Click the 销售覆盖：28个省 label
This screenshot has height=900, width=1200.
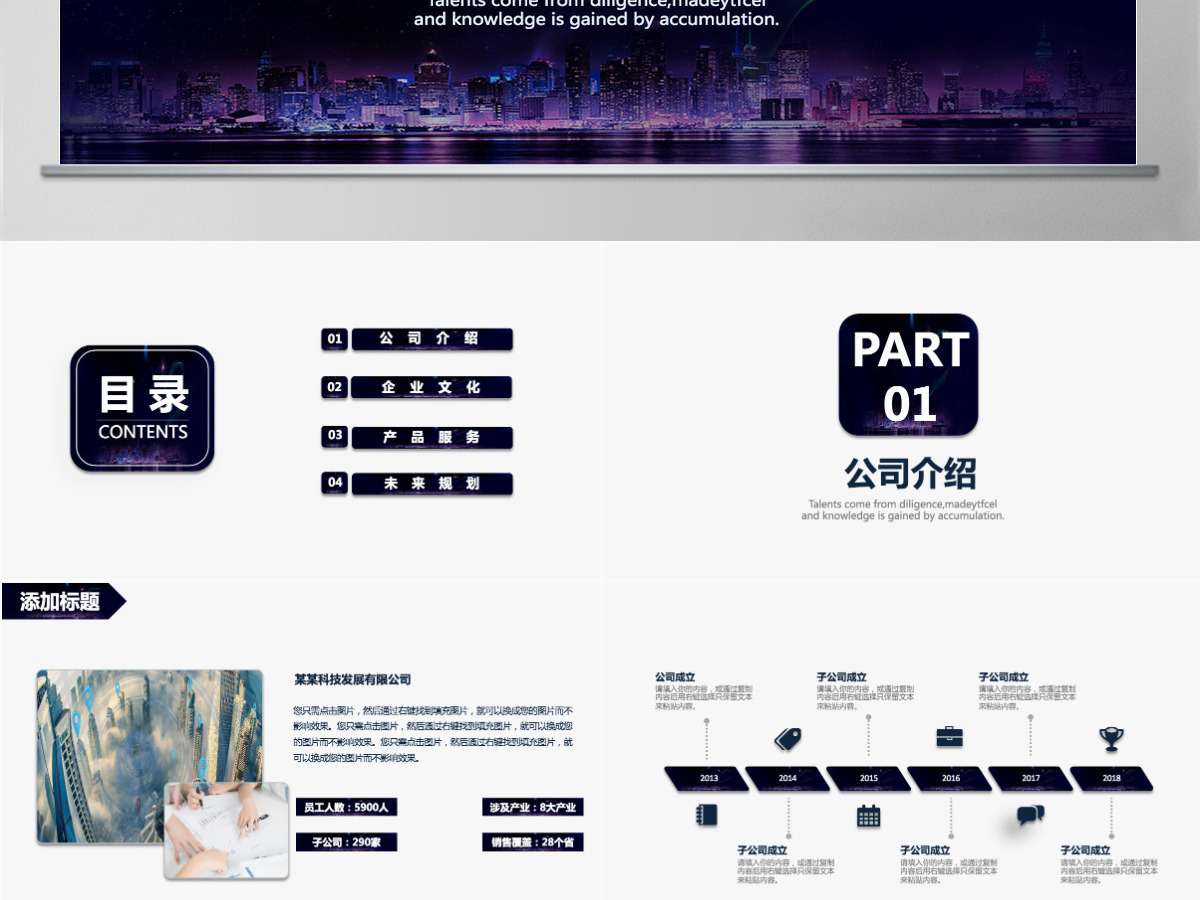pos(533,842)
